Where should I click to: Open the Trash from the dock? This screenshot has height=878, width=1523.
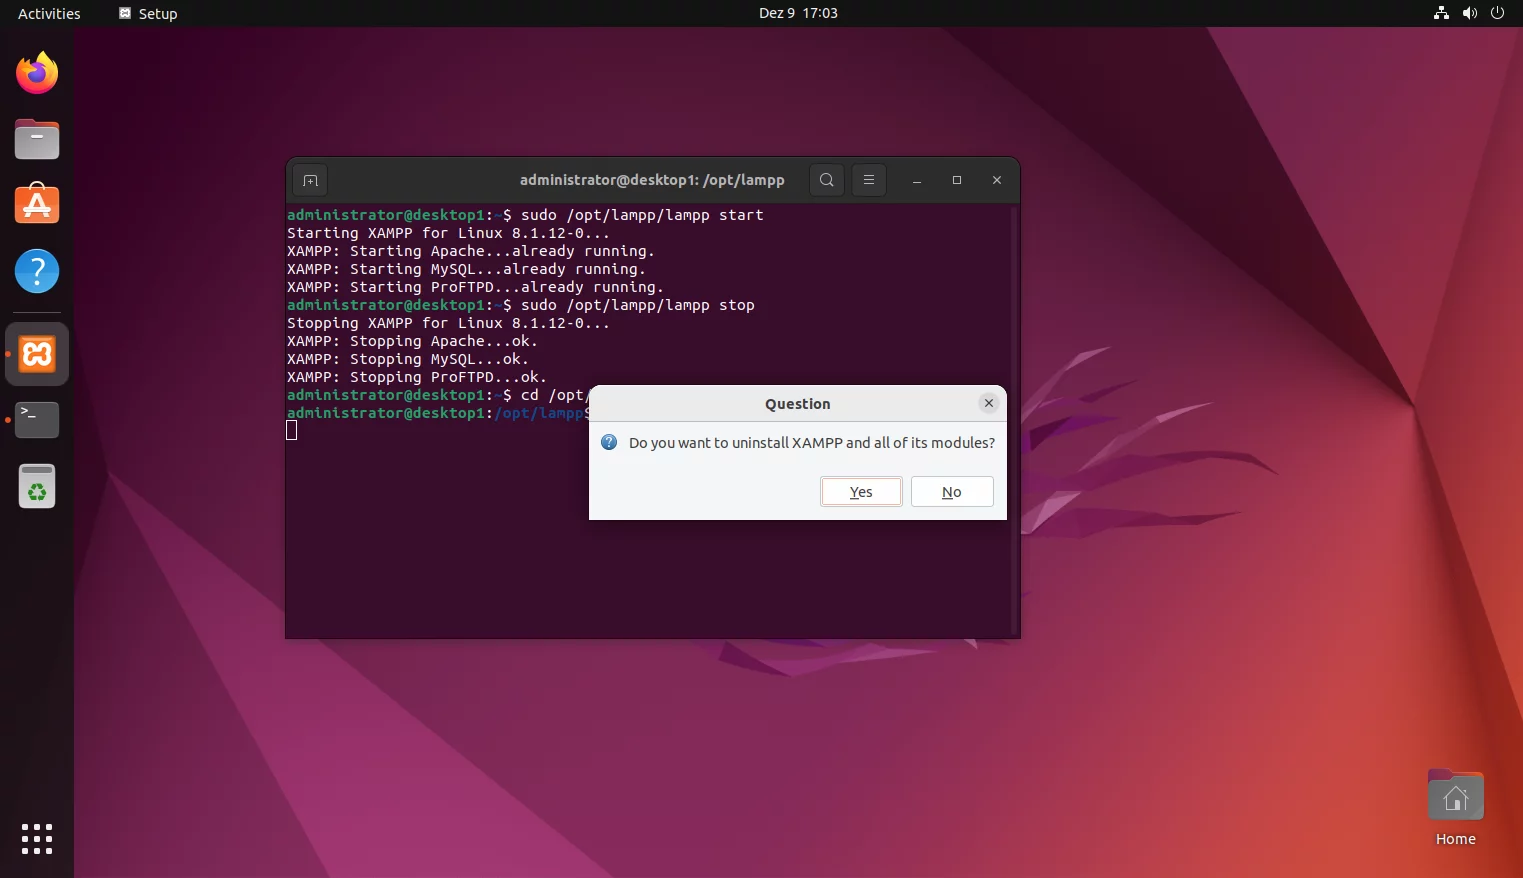point(37,487)
